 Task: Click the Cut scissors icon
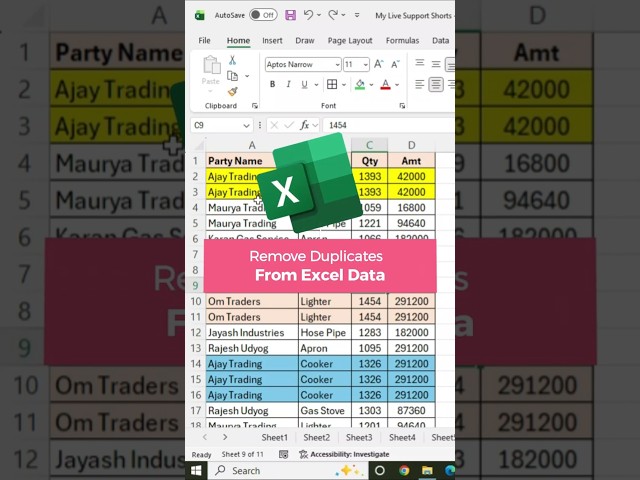click(x=232, y=60)
